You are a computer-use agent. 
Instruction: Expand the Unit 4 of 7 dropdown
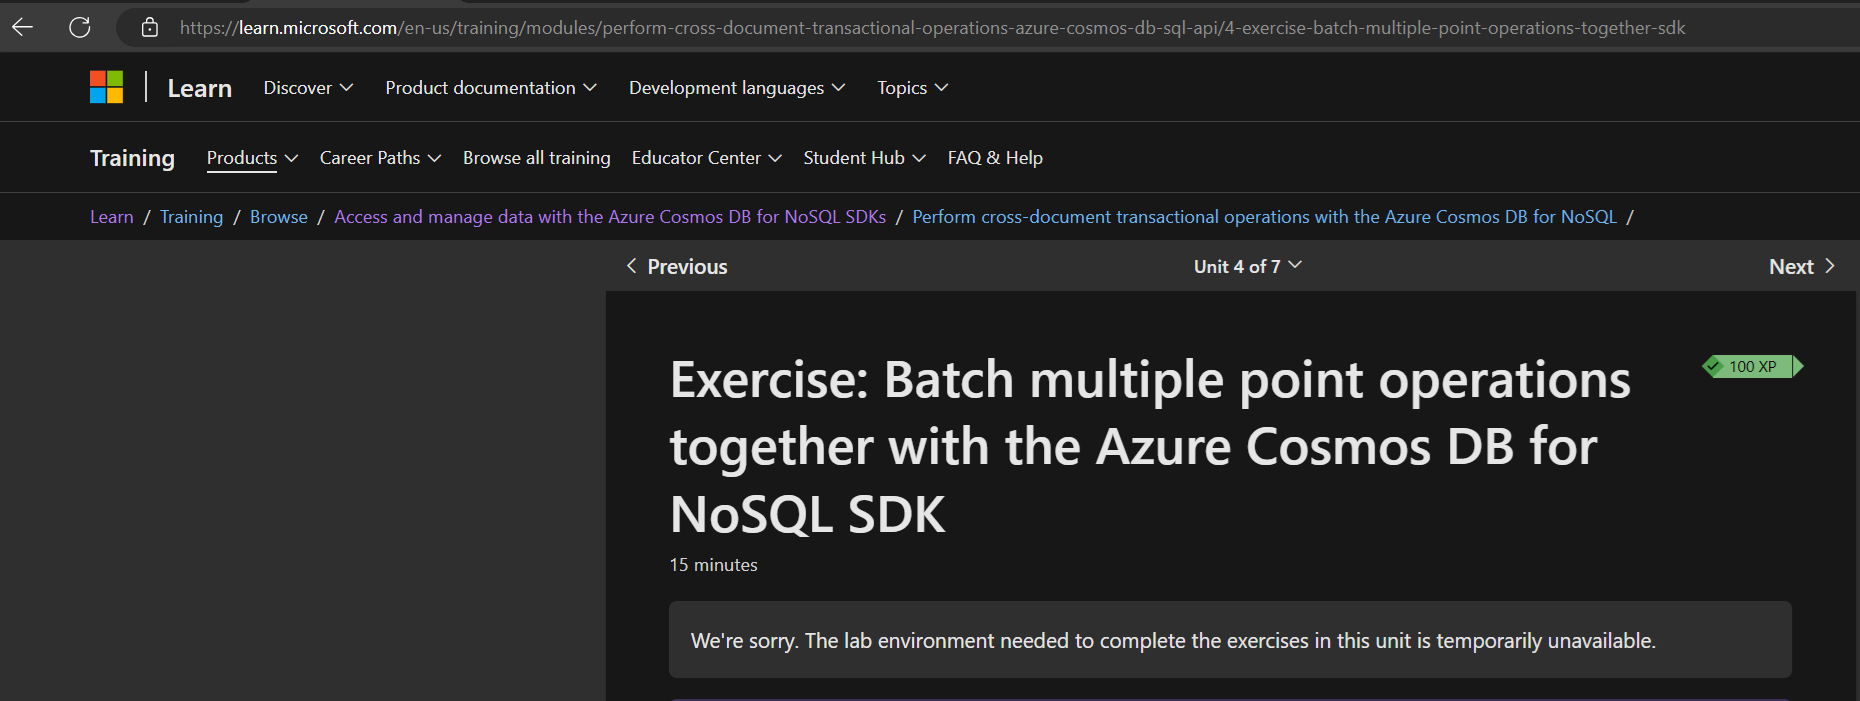(x=1247, y=267)
